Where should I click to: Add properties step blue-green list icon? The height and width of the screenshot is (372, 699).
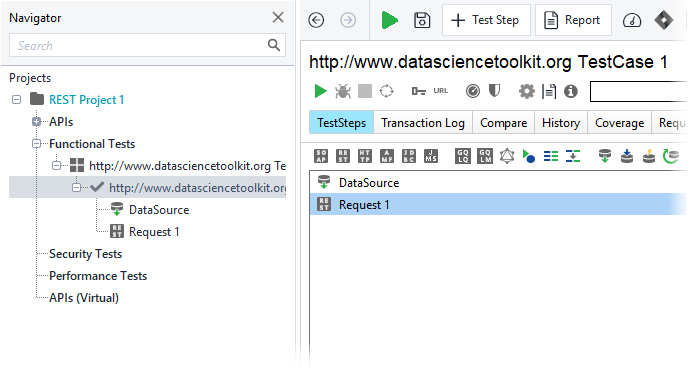[551, 156]
